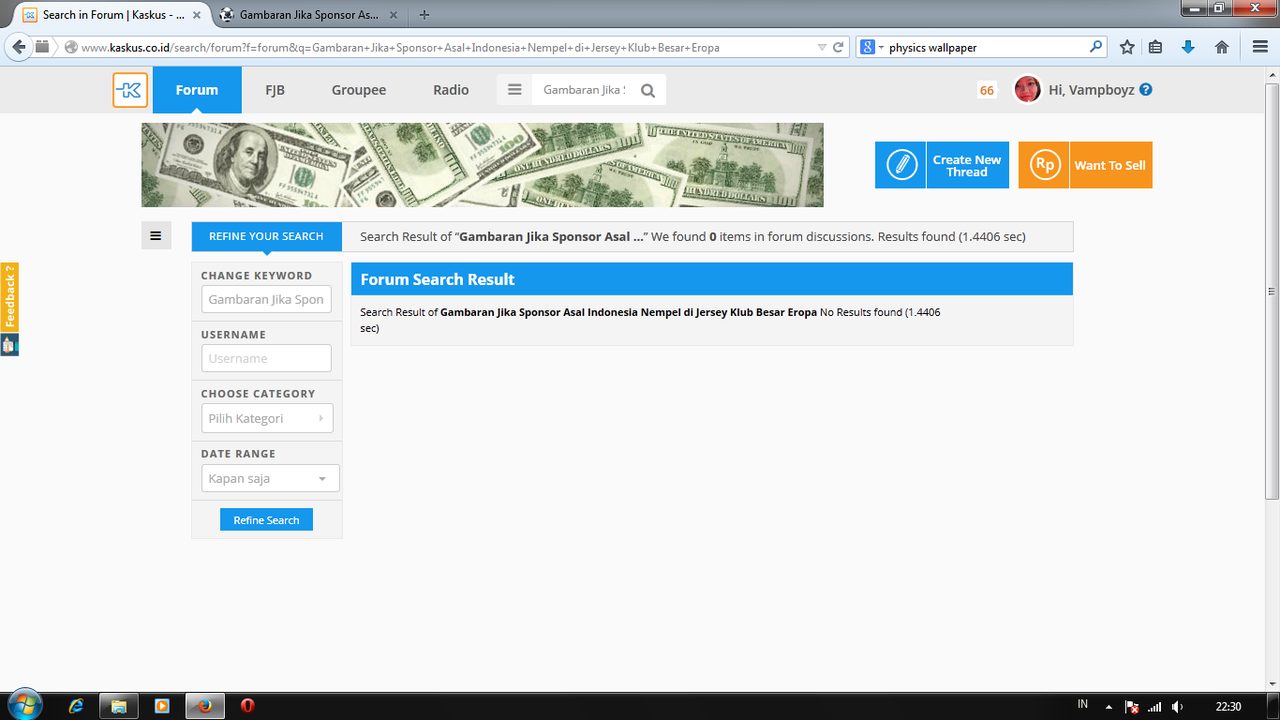Click the header search box with Gambaran Jika
1280x720 pixels.
(x=584, y=90)
